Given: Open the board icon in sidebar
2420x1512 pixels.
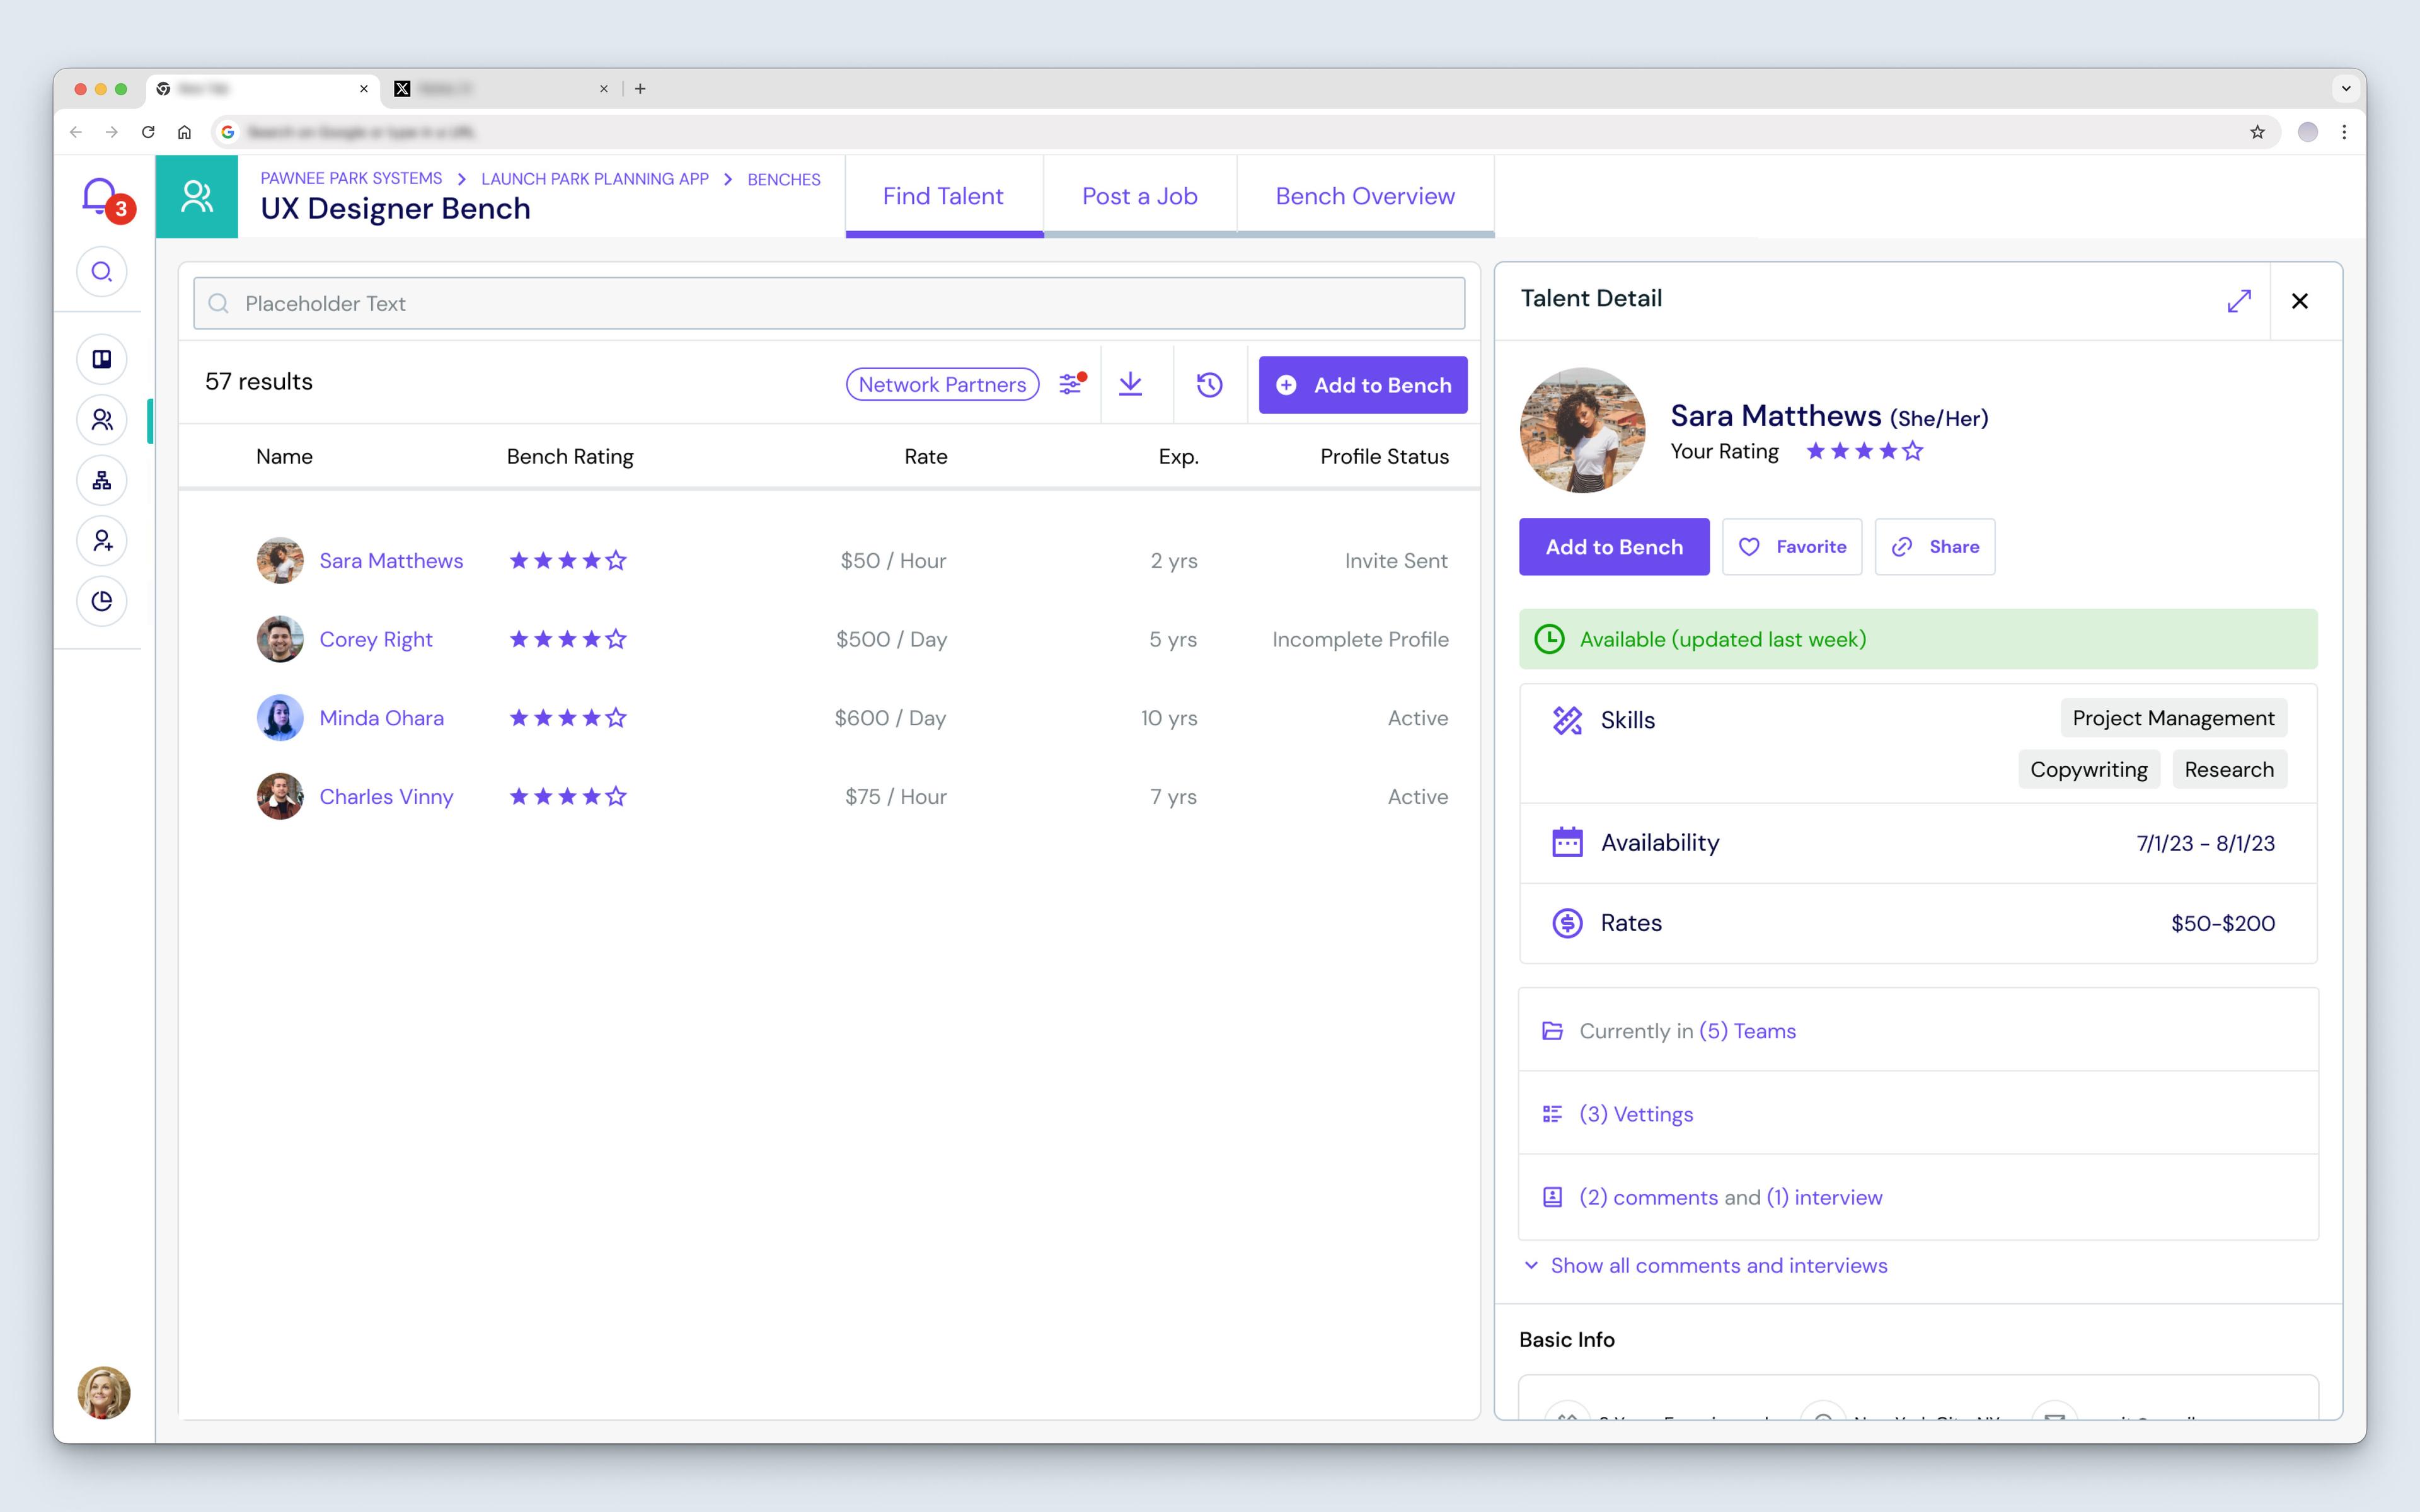Looking at the screenshot, I should (102, 360).
